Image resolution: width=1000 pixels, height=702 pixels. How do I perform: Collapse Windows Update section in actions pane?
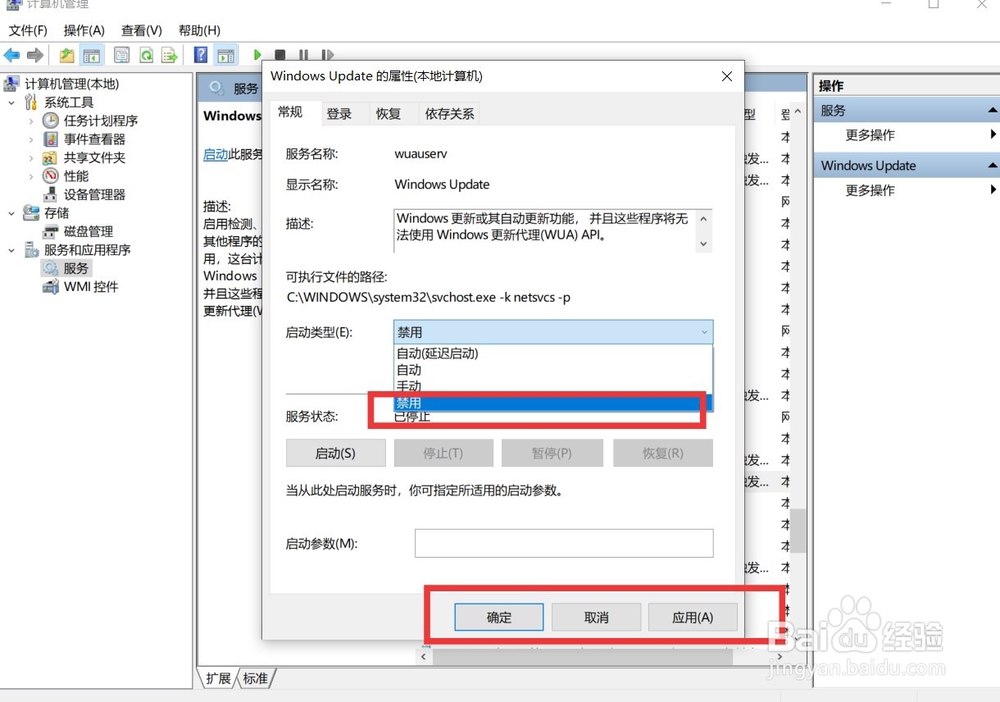992,165
